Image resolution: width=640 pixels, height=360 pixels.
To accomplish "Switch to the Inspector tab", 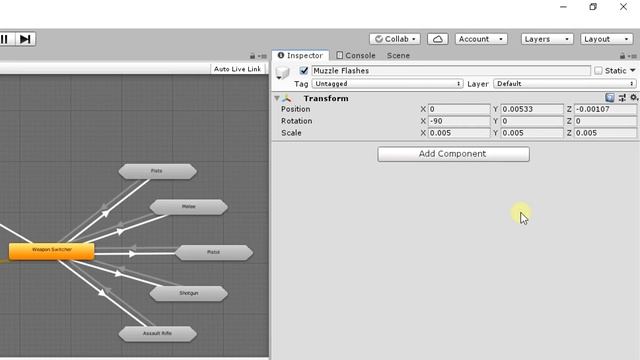I will [x=300, y=56].
